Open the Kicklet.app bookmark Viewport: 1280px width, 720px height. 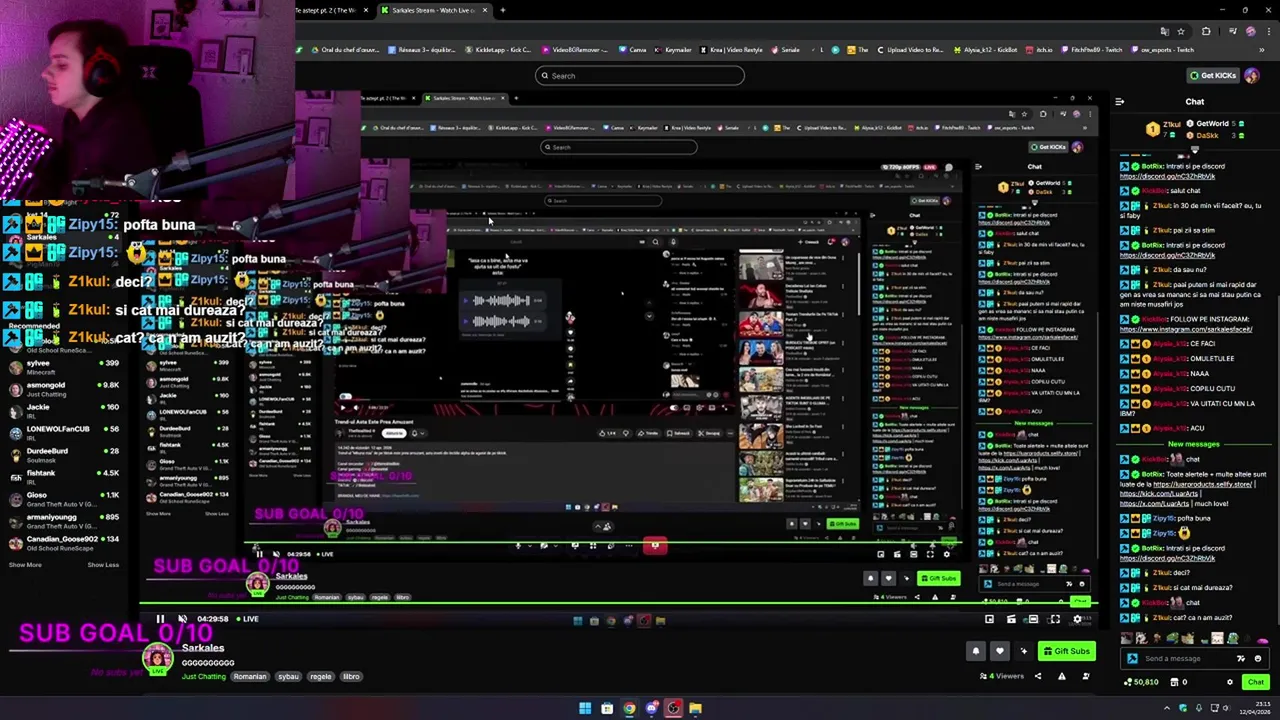tap(497, 49)
